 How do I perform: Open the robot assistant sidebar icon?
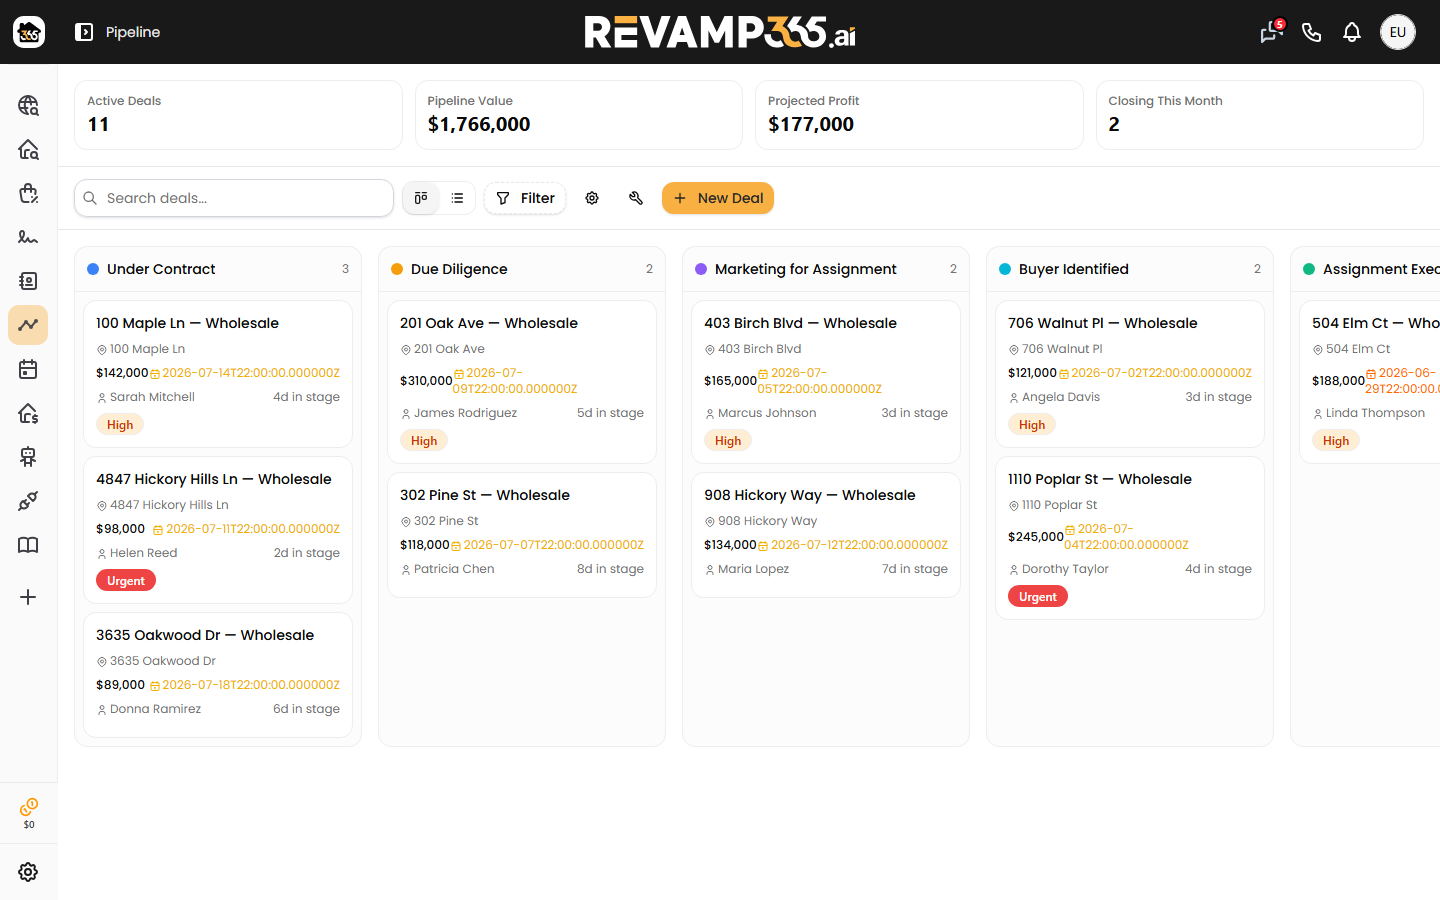tap(28, 457)
